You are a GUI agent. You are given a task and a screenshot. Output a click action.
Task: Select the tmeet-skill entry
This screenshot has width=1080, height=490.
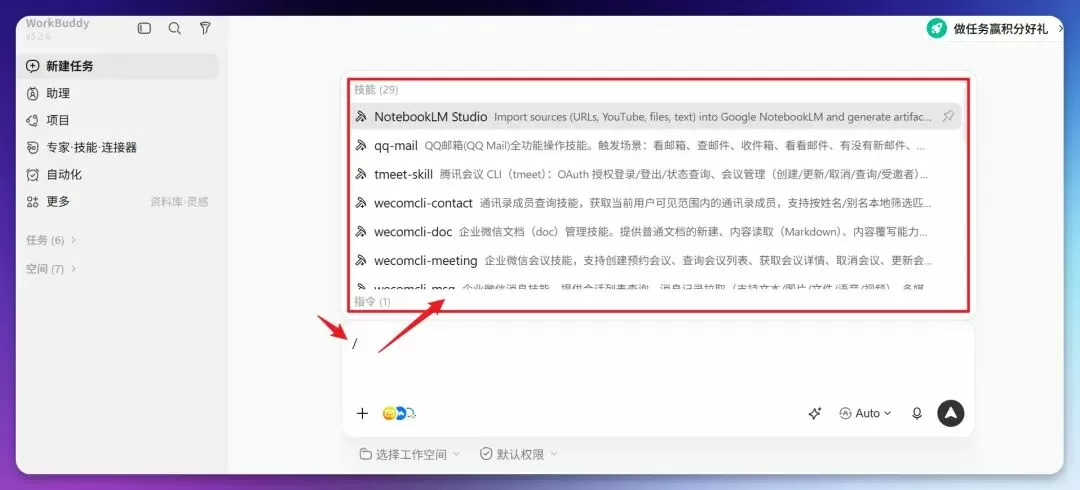pos(655,174)
